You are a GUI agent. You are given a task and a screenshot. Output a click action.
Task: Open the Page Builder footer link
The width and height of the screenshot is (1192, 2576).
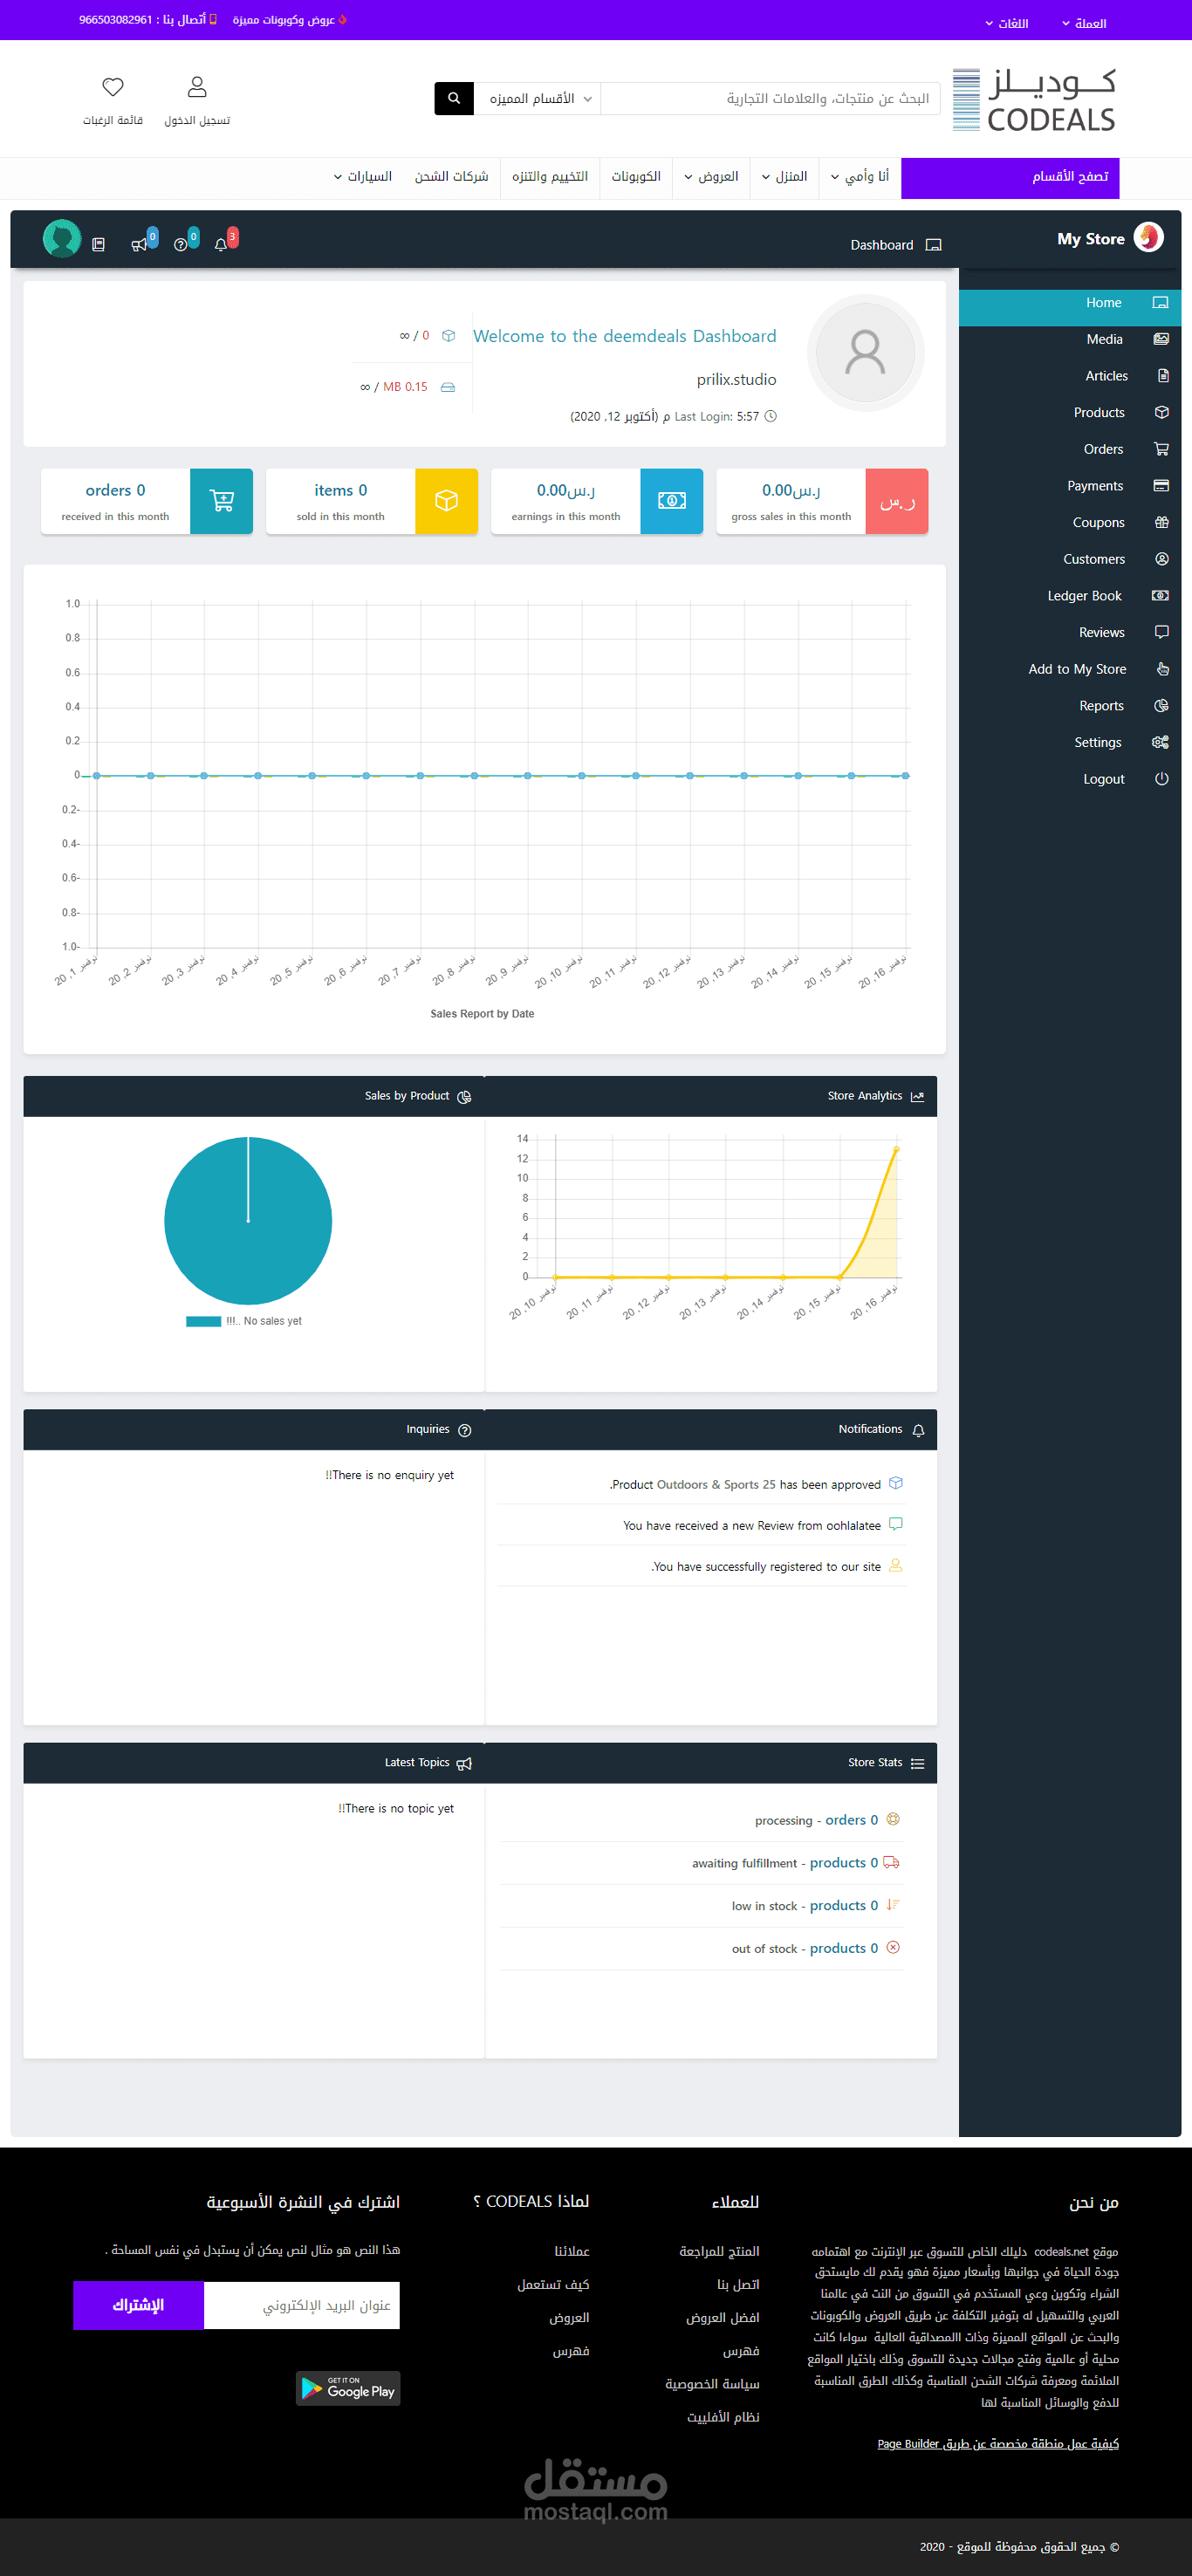coord(998,2443)
